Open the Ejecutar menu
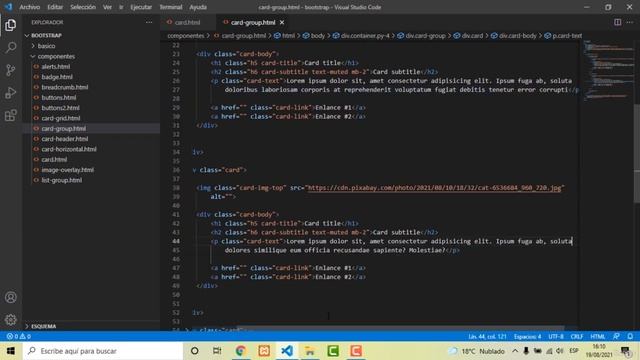Image resolution: width=640 pixels, height=360 pixels. 141,7
